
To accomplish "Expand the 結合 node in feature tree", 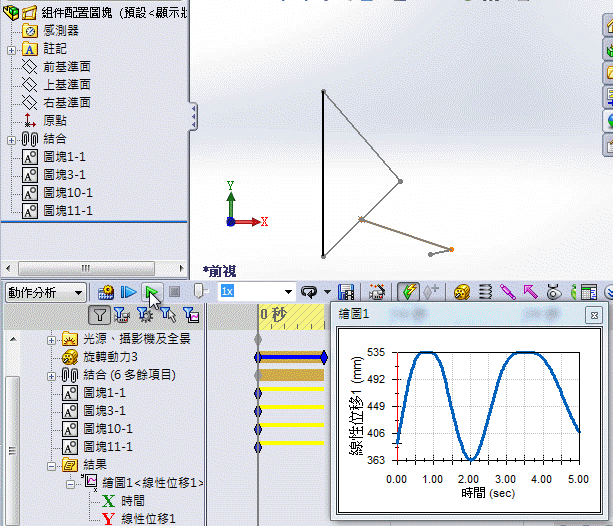I will [11, 140].
